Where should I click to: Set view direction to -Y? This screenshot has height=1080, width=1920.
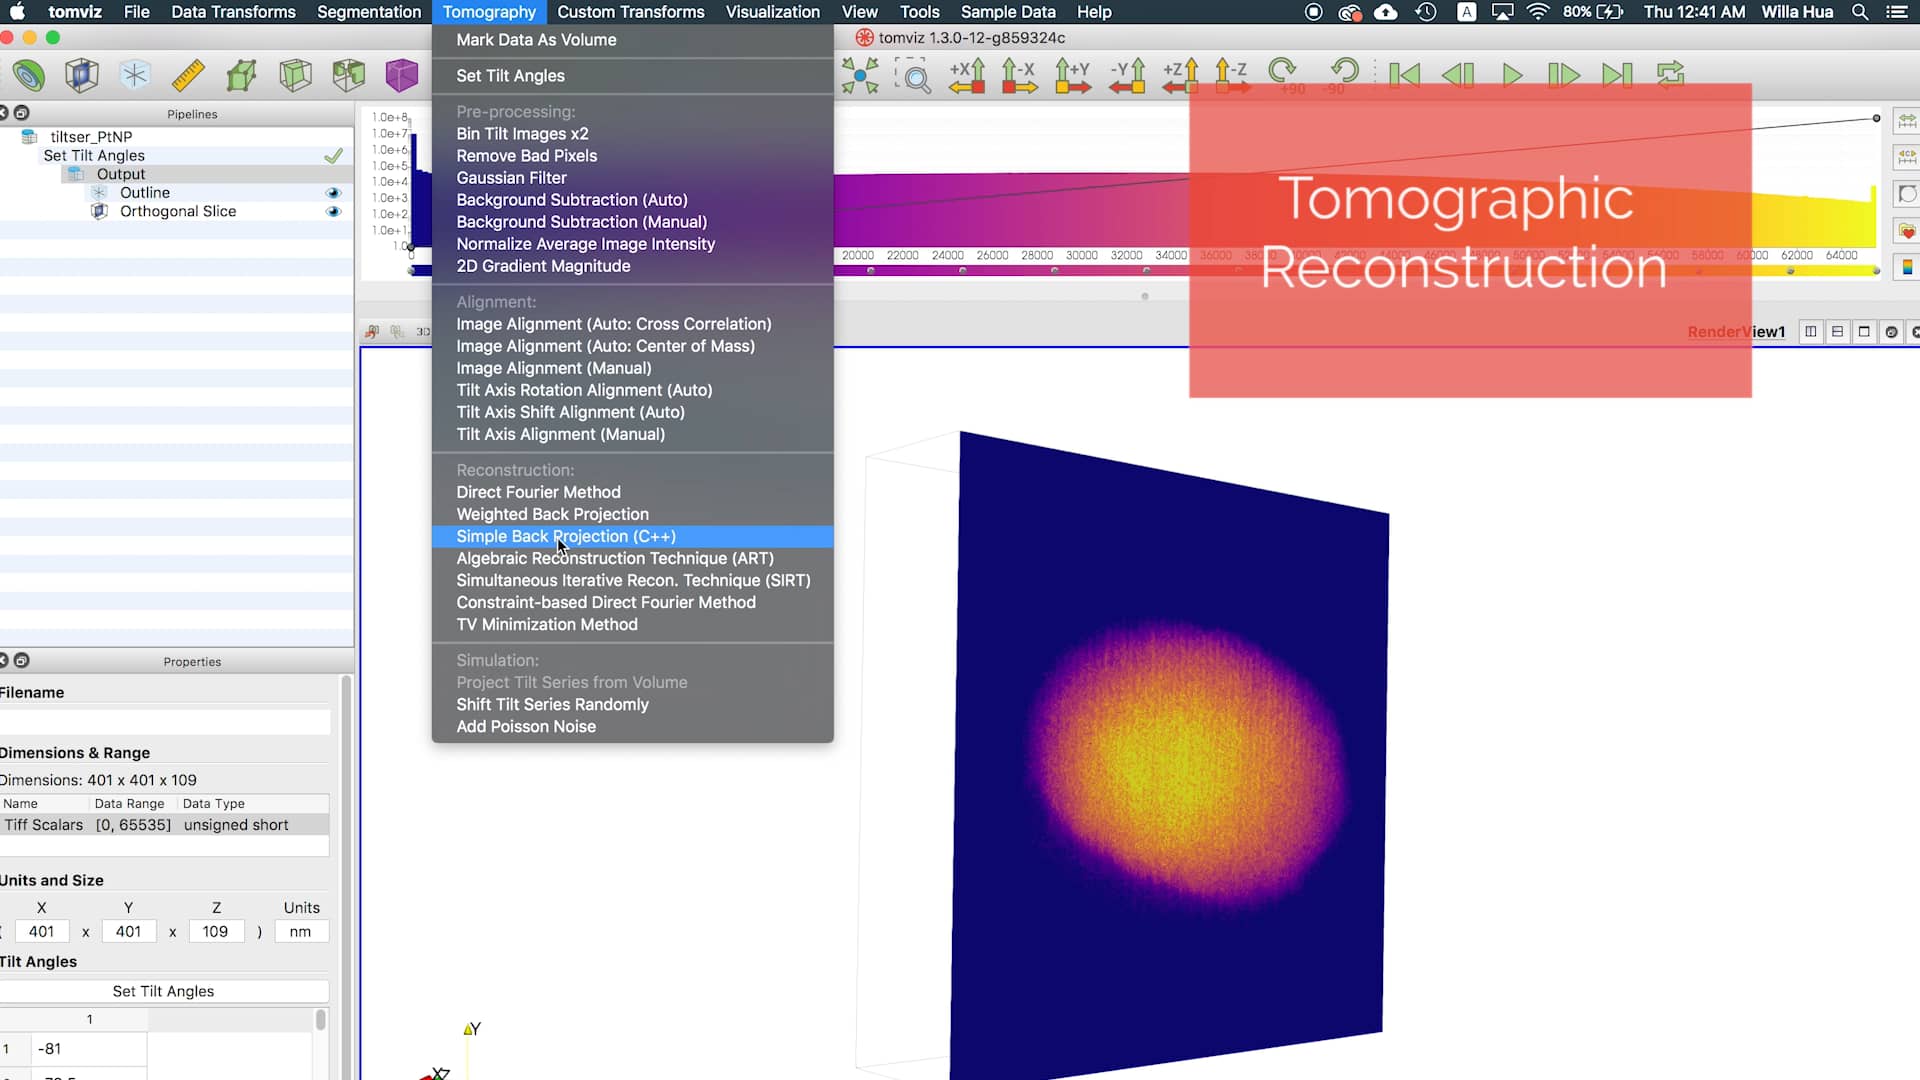tap(1127, 75)
